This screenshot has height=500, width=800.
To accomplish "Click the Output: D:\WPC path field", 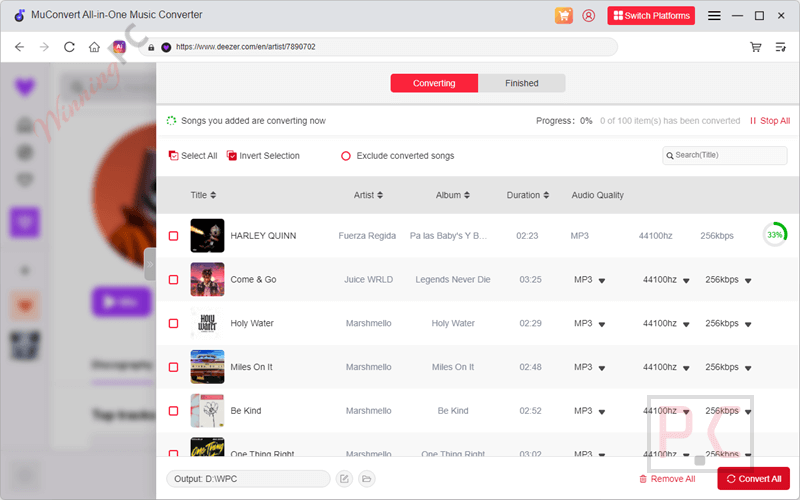I will 248,479.
